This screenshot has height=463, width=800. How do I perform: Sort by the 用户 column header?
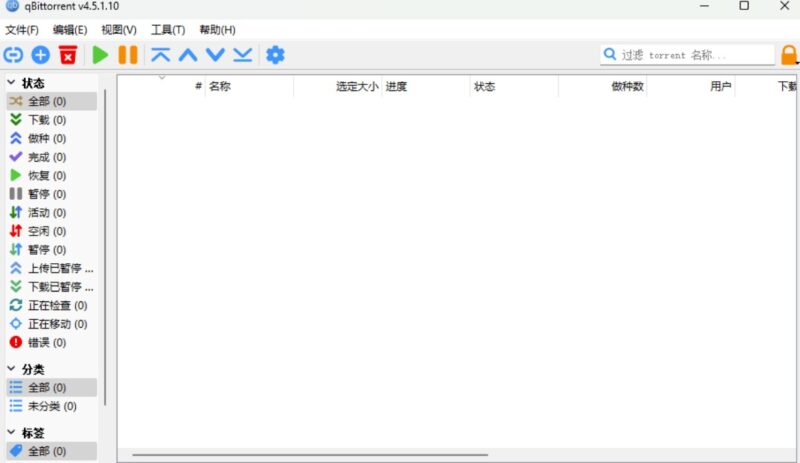tap(691, 86)
